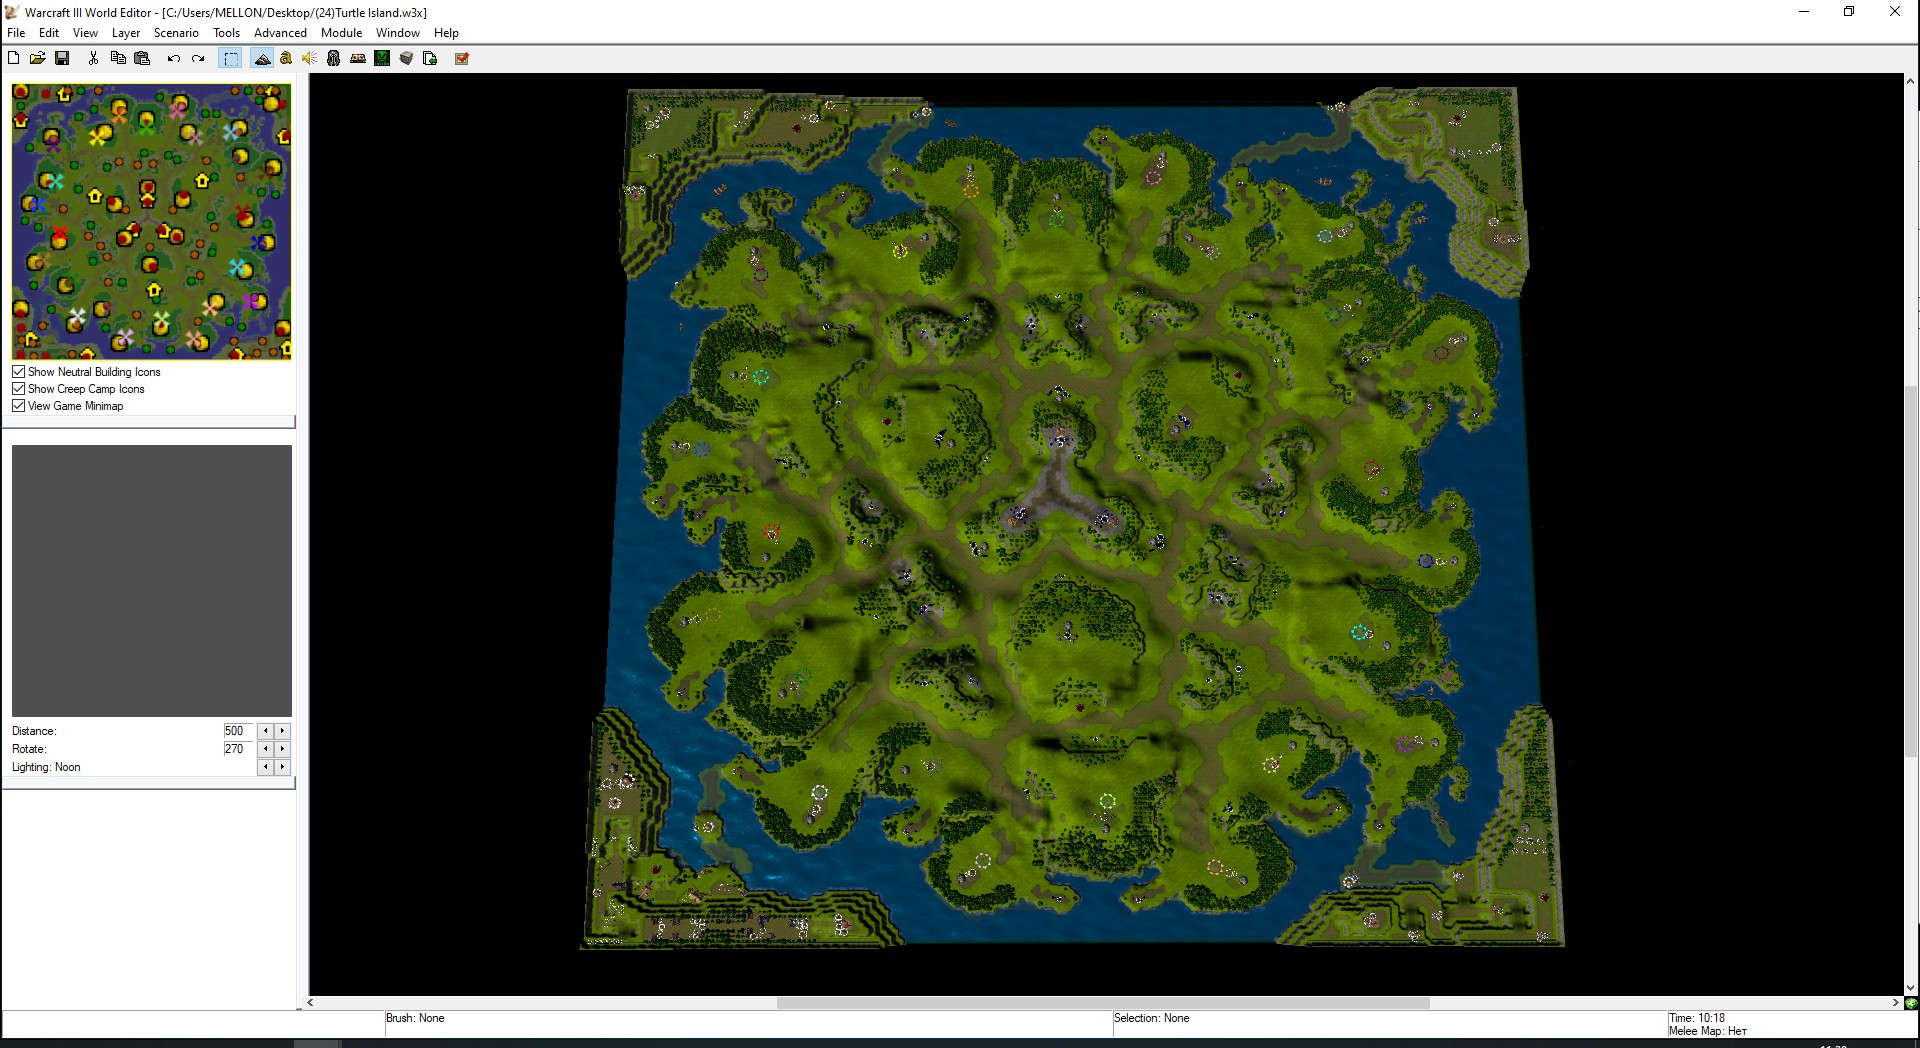Click the horizontal scrollbar's left arrow
The height and width of the screenshot is (1048, 1920).
[311, 1002]
